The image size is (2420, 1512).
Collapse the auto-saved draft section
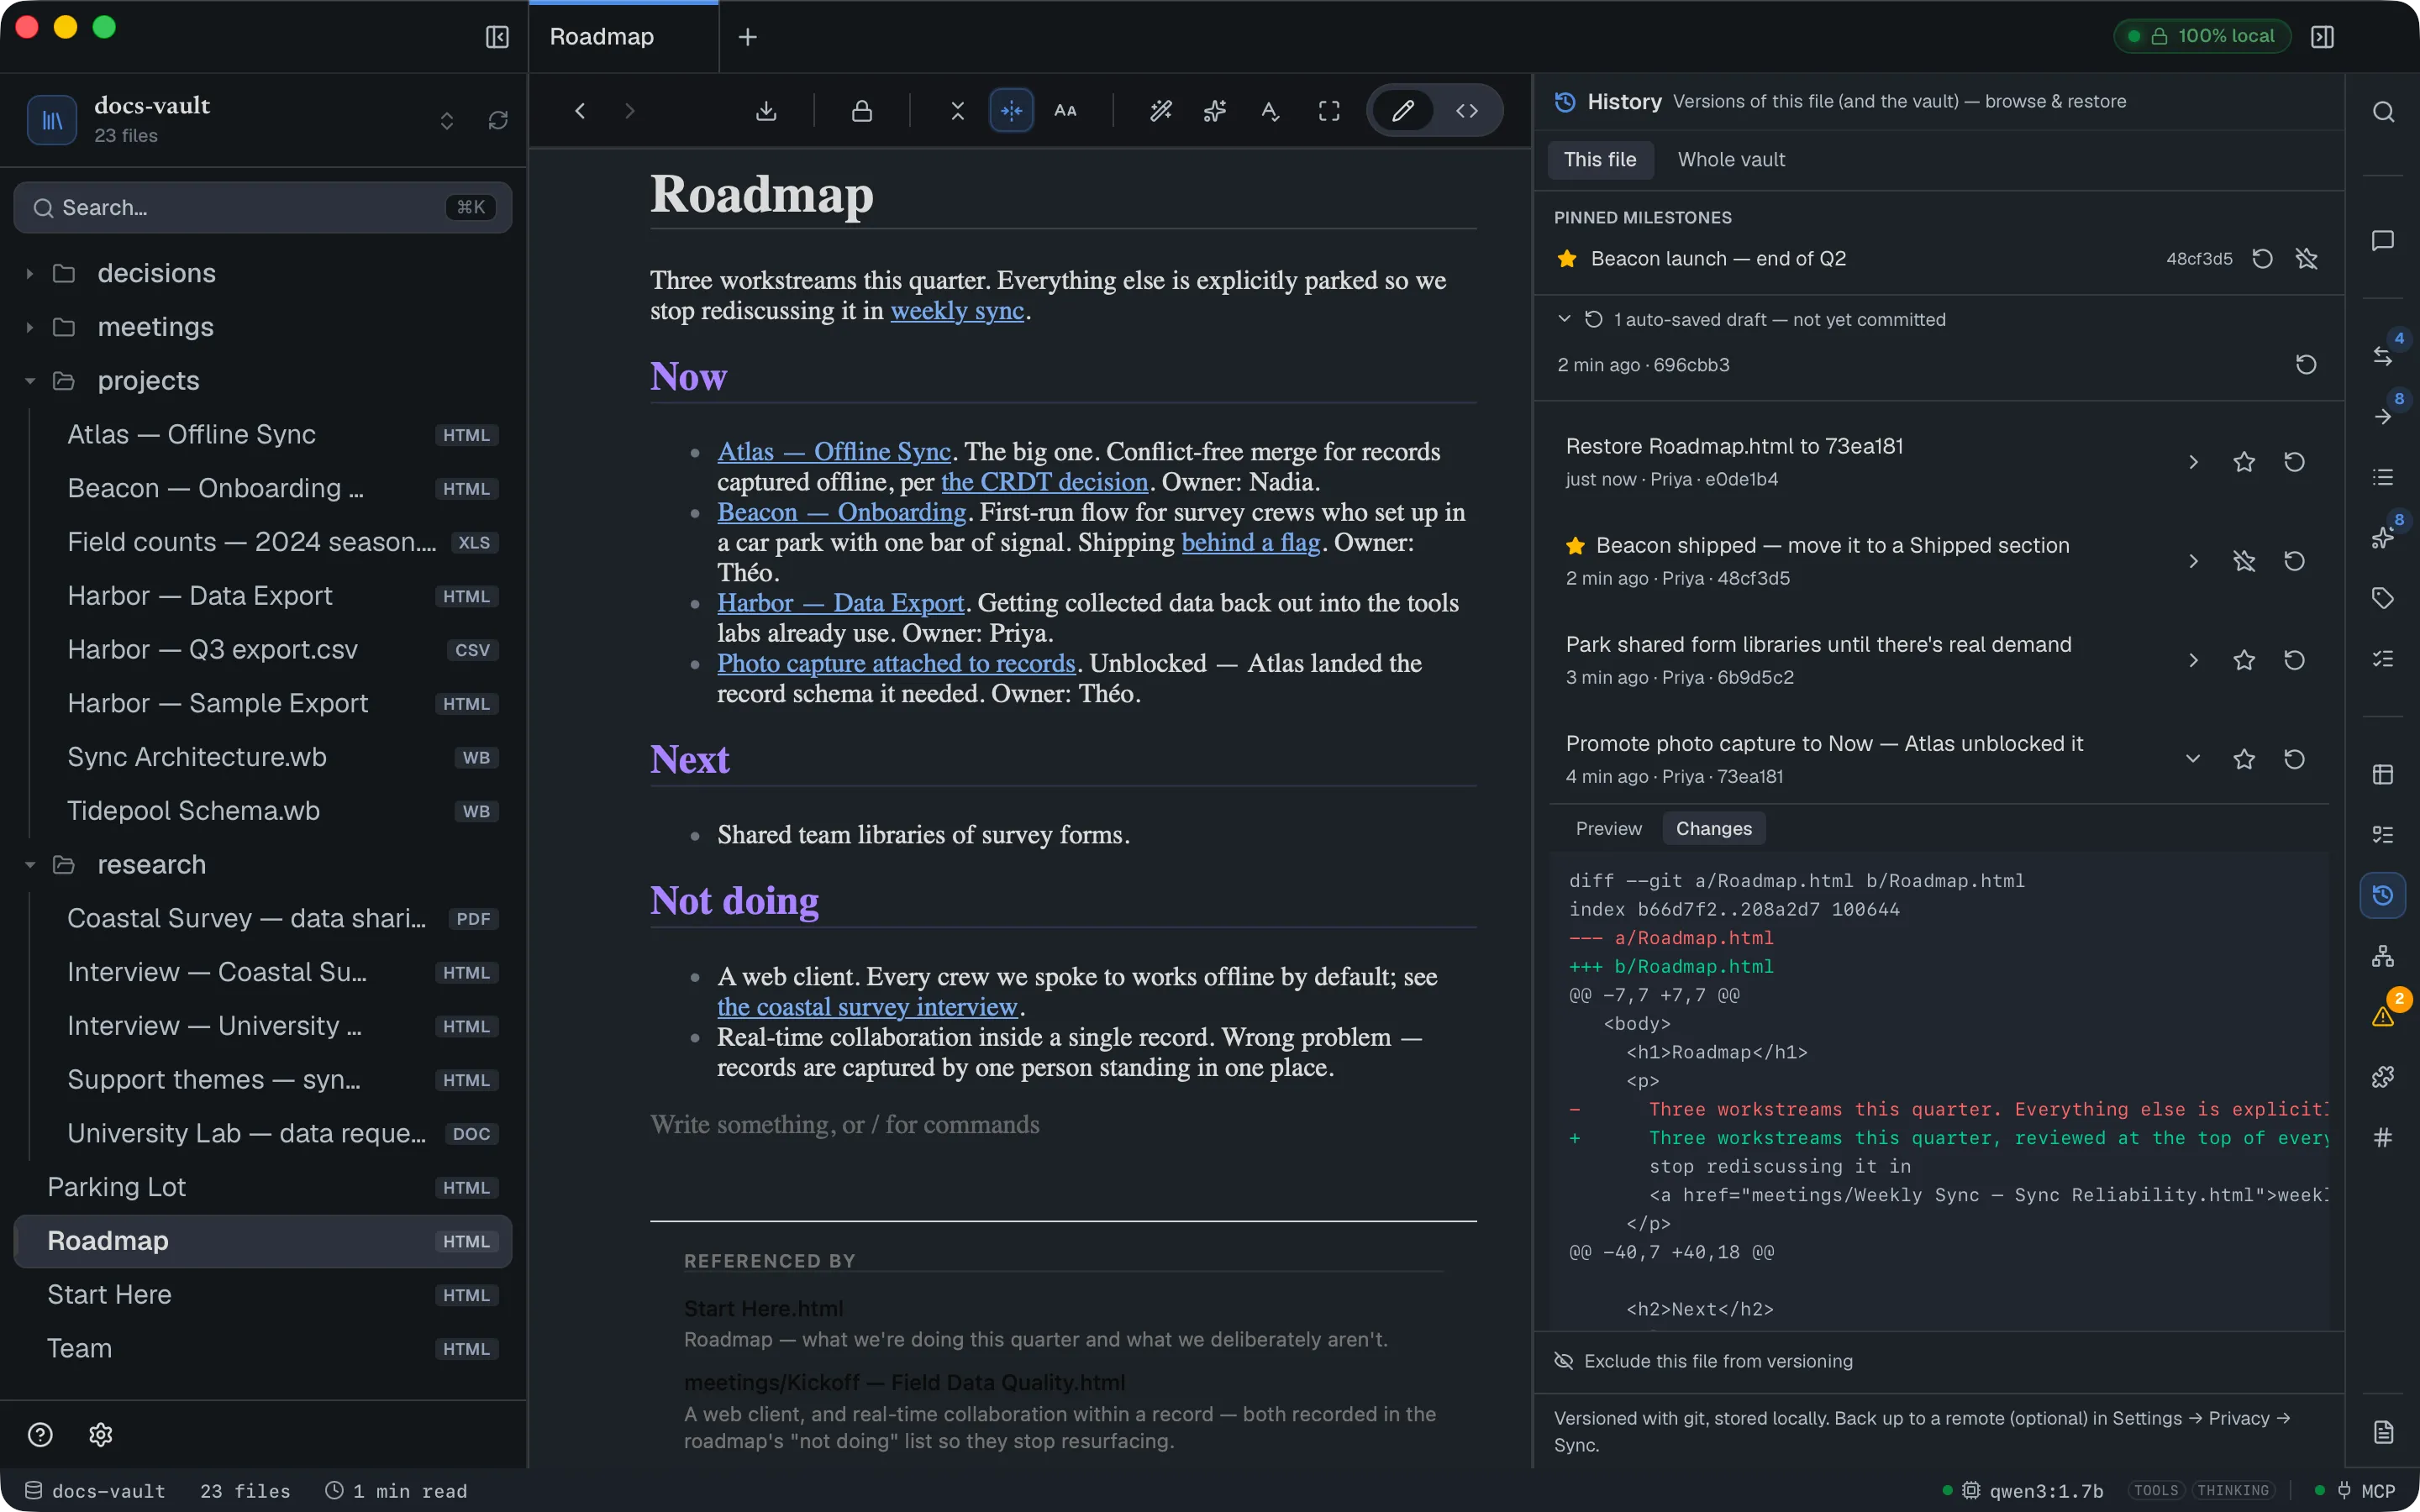tap(1564, 319)
